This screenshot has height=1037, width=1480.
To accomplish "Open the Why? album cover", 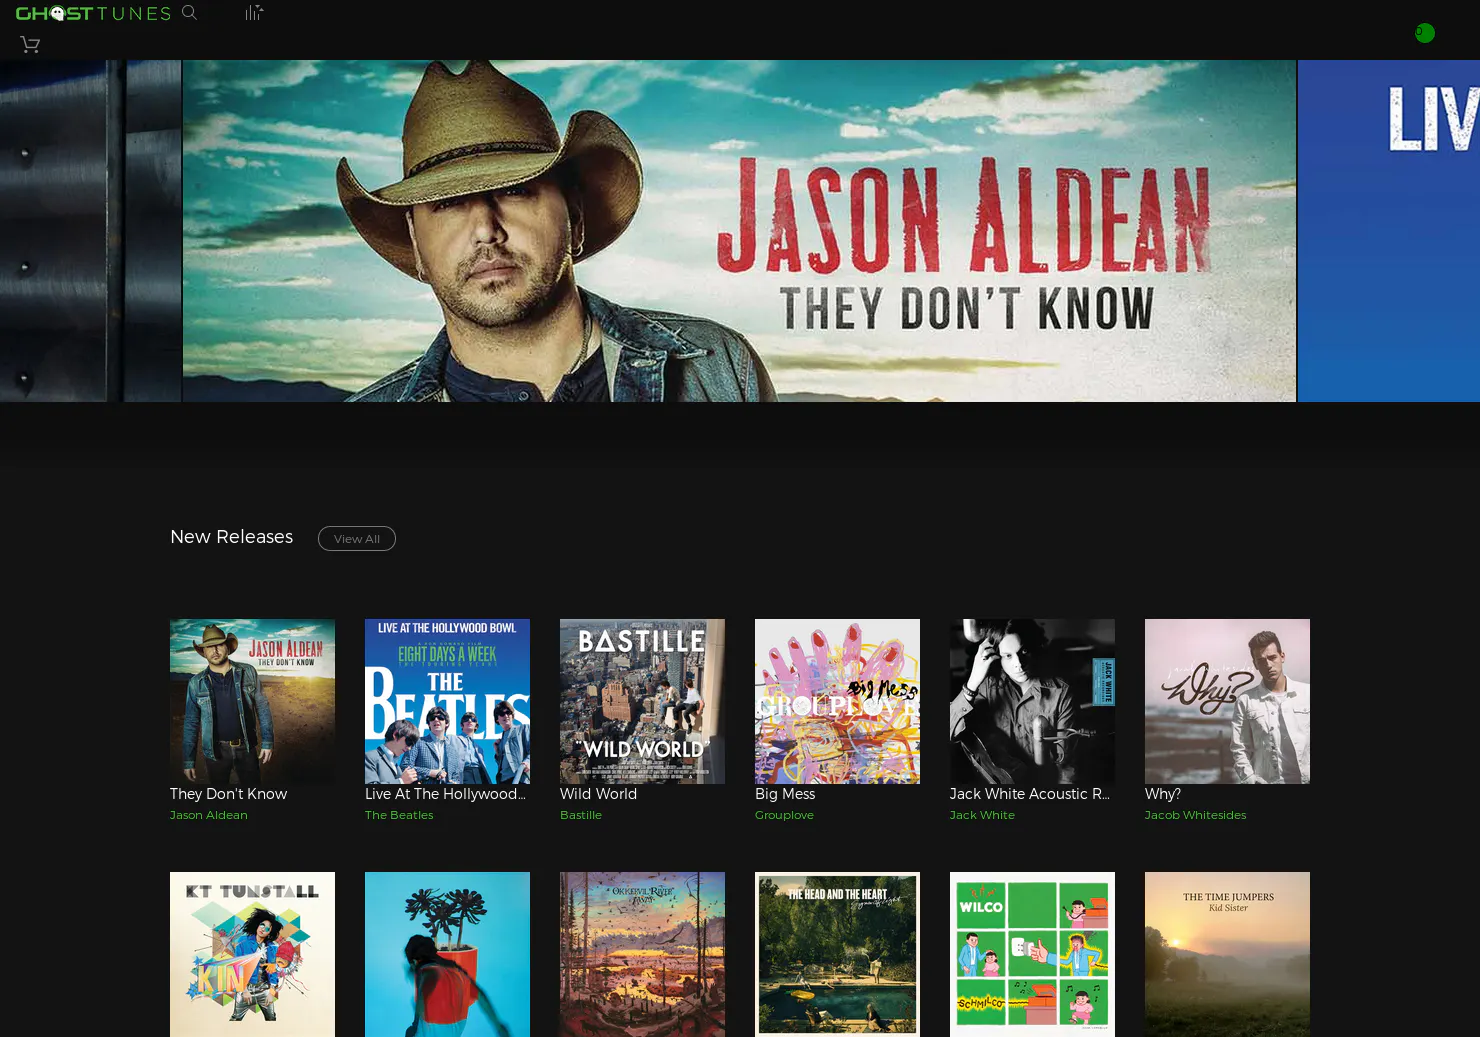I will (x=1227, y=701).
